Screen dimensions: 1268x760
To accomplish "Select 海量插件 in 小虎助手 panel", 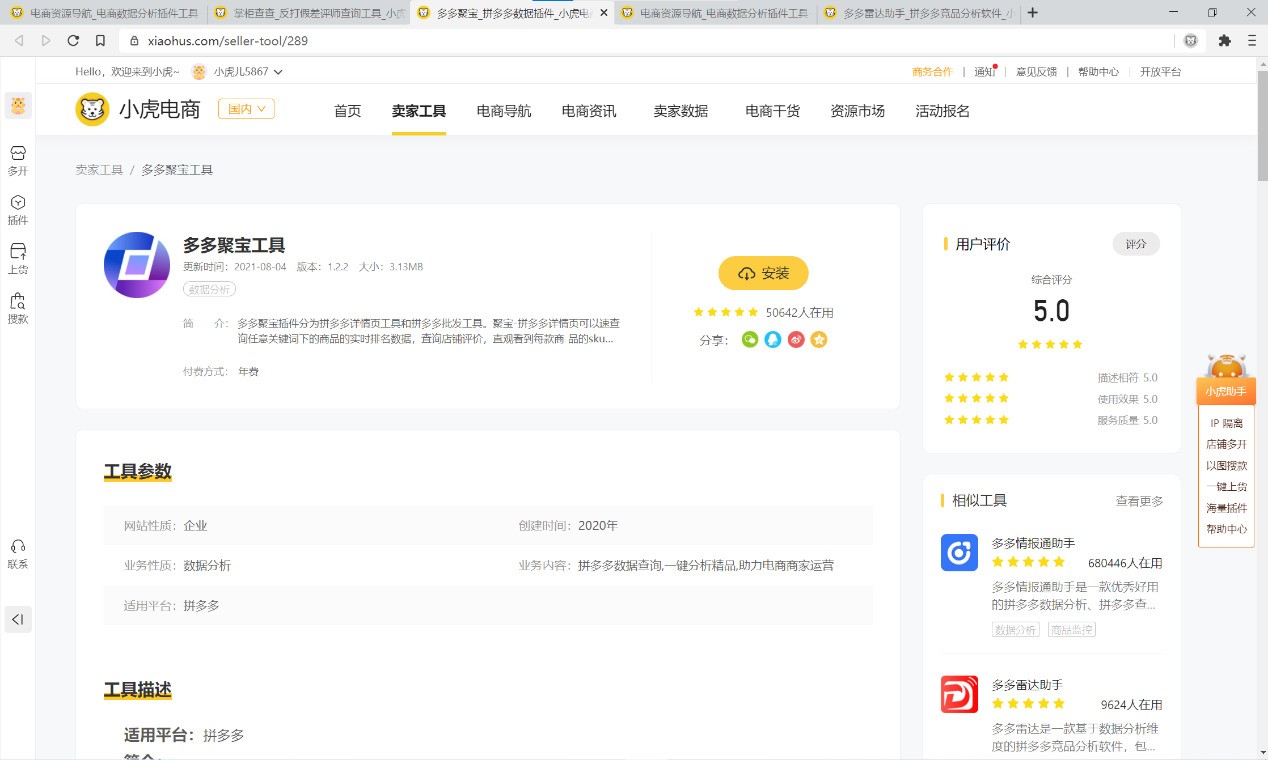I will [x=1226, y=508].
